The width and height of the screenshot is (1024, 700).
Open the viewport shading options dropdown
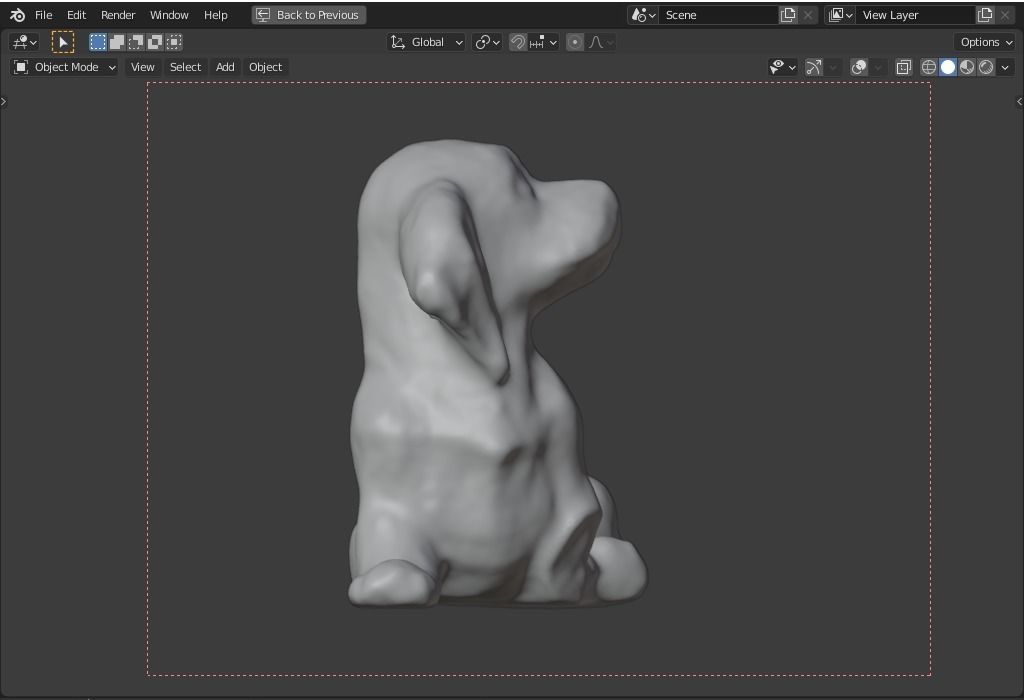[x=1005, y=67]
